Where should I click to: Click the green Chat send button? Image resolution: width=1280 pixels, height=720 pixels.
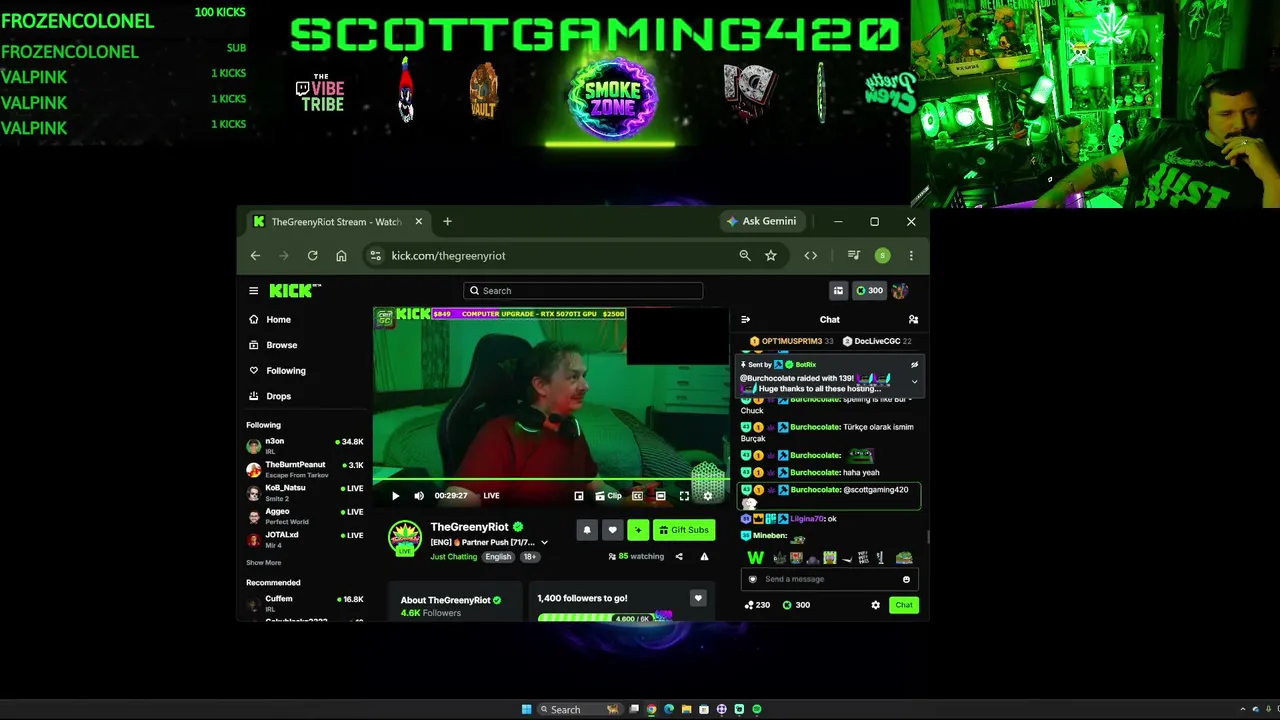click(x=903, y=605)
